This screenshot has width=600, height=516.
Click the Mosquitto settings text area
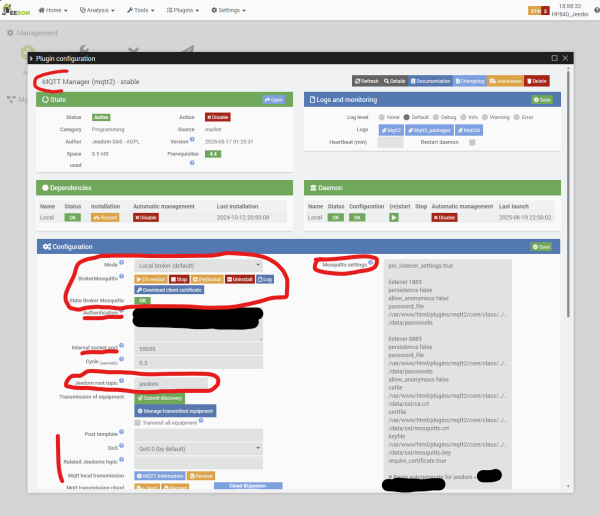[447, 374]
